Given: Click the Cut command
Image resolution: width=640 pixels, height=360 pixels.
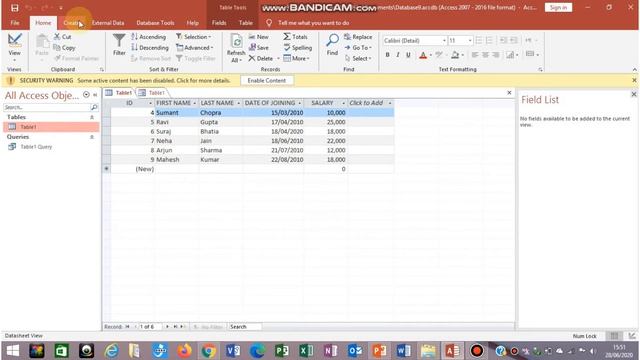Looking at the screenshot, I should point(62,37).
